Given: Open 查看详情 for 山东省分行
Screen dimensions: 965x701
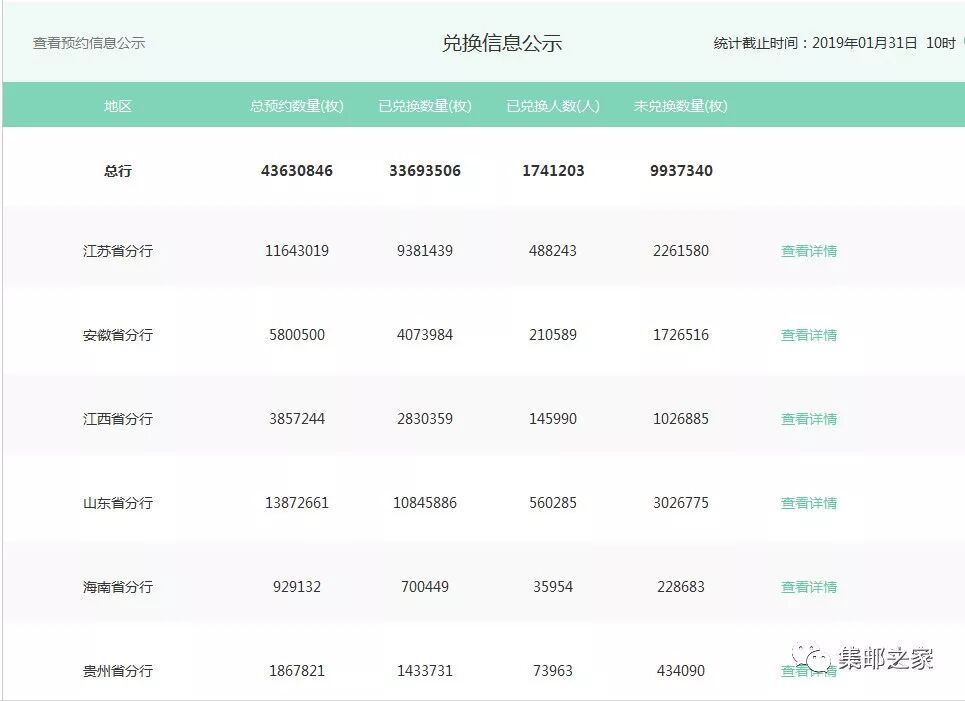Looking at the screenshot, I should pos(809,503).
